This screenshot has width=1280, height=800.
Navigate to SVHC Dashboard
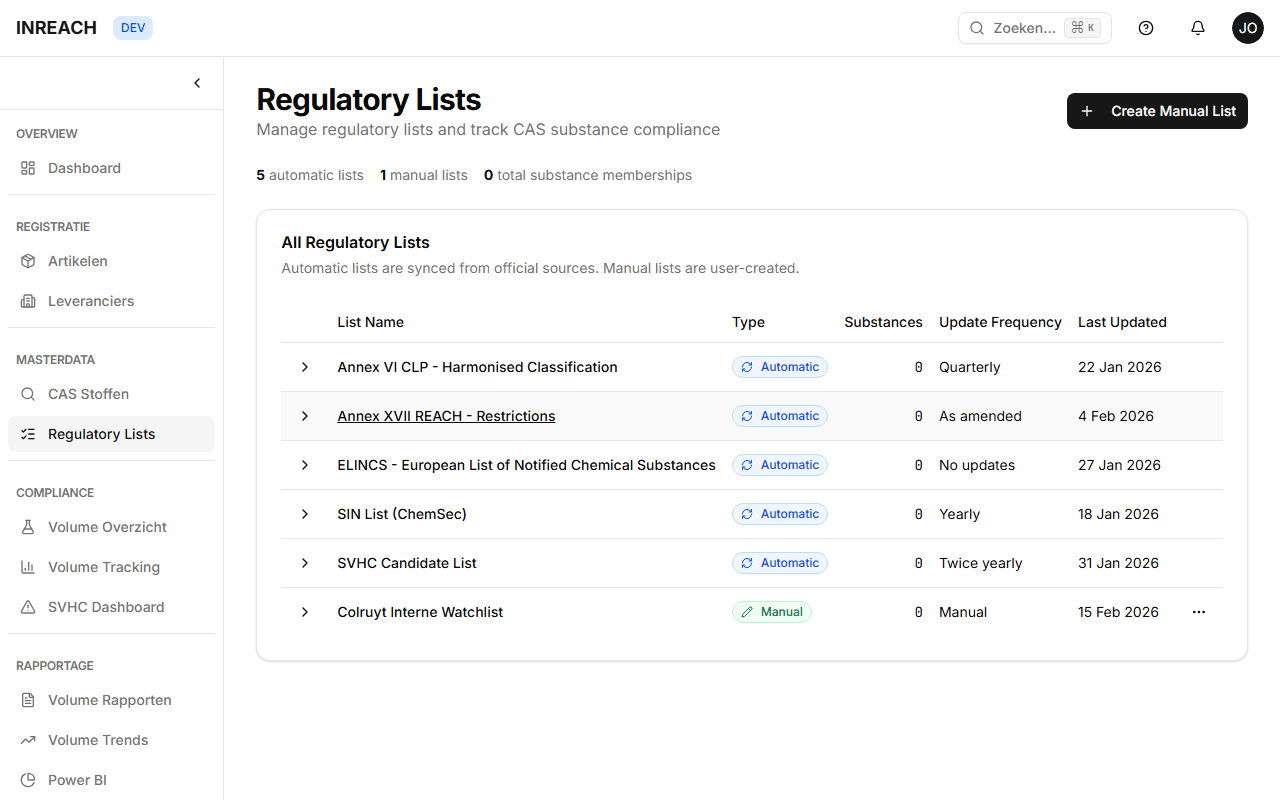click(106, 607)
